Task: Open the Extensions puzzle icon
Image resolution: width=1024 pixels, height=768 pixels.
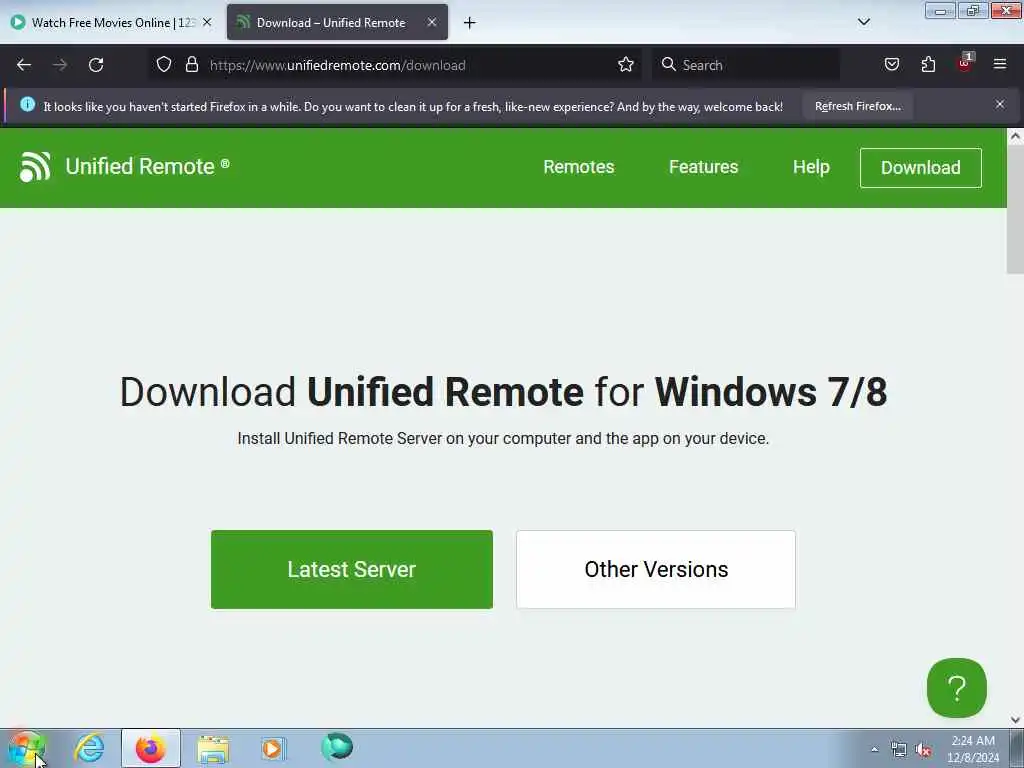Action: 928,65
